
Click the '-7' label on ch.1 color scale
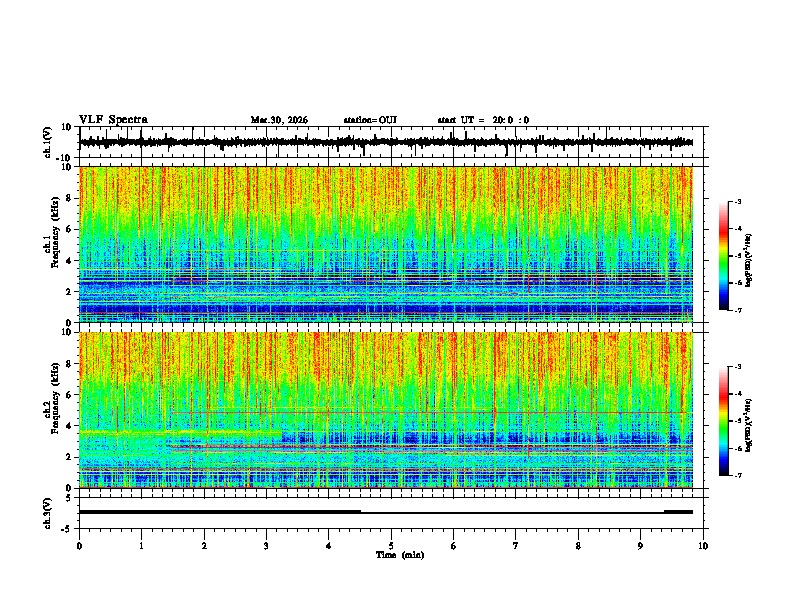(x=738, y=310)
